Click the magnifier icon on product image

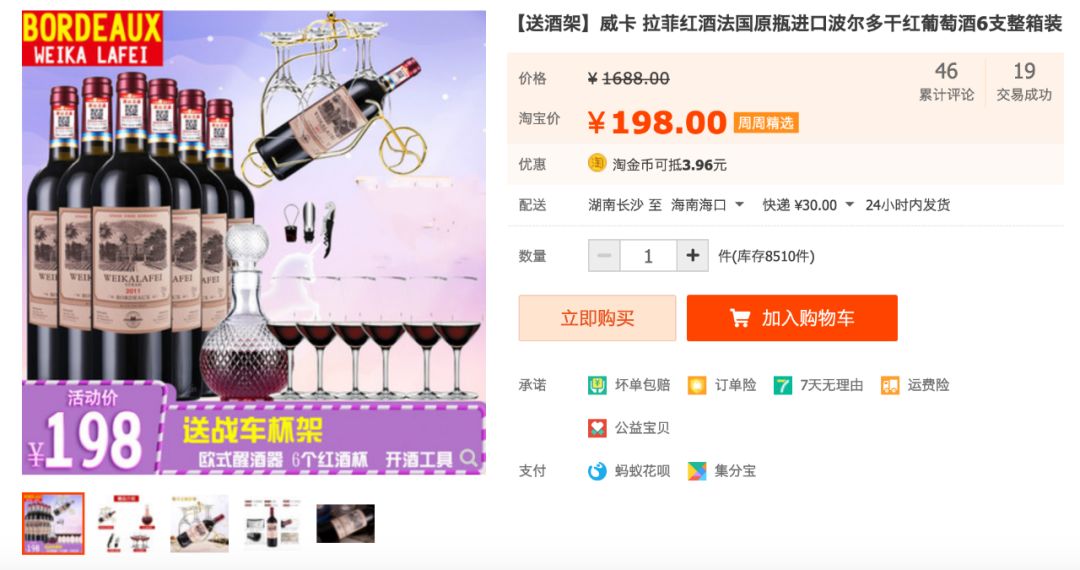click(x=469, y=458)
